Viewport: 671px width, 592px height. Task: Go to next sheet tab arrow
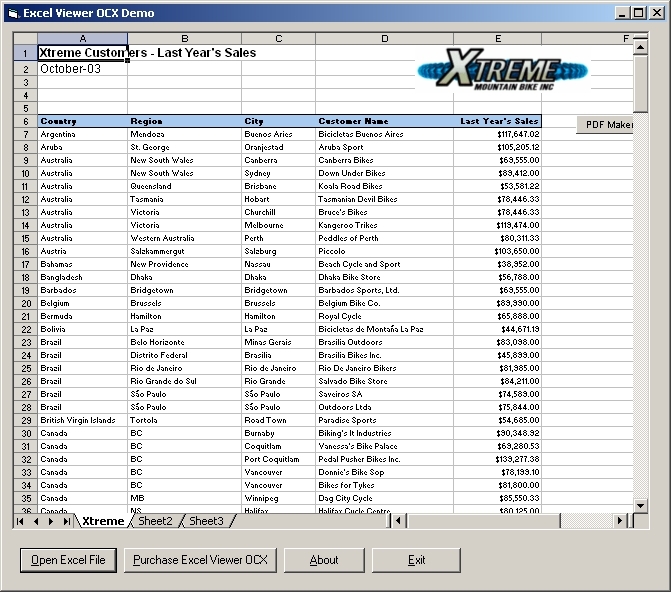pyautogui.click(x=51, y=521)
